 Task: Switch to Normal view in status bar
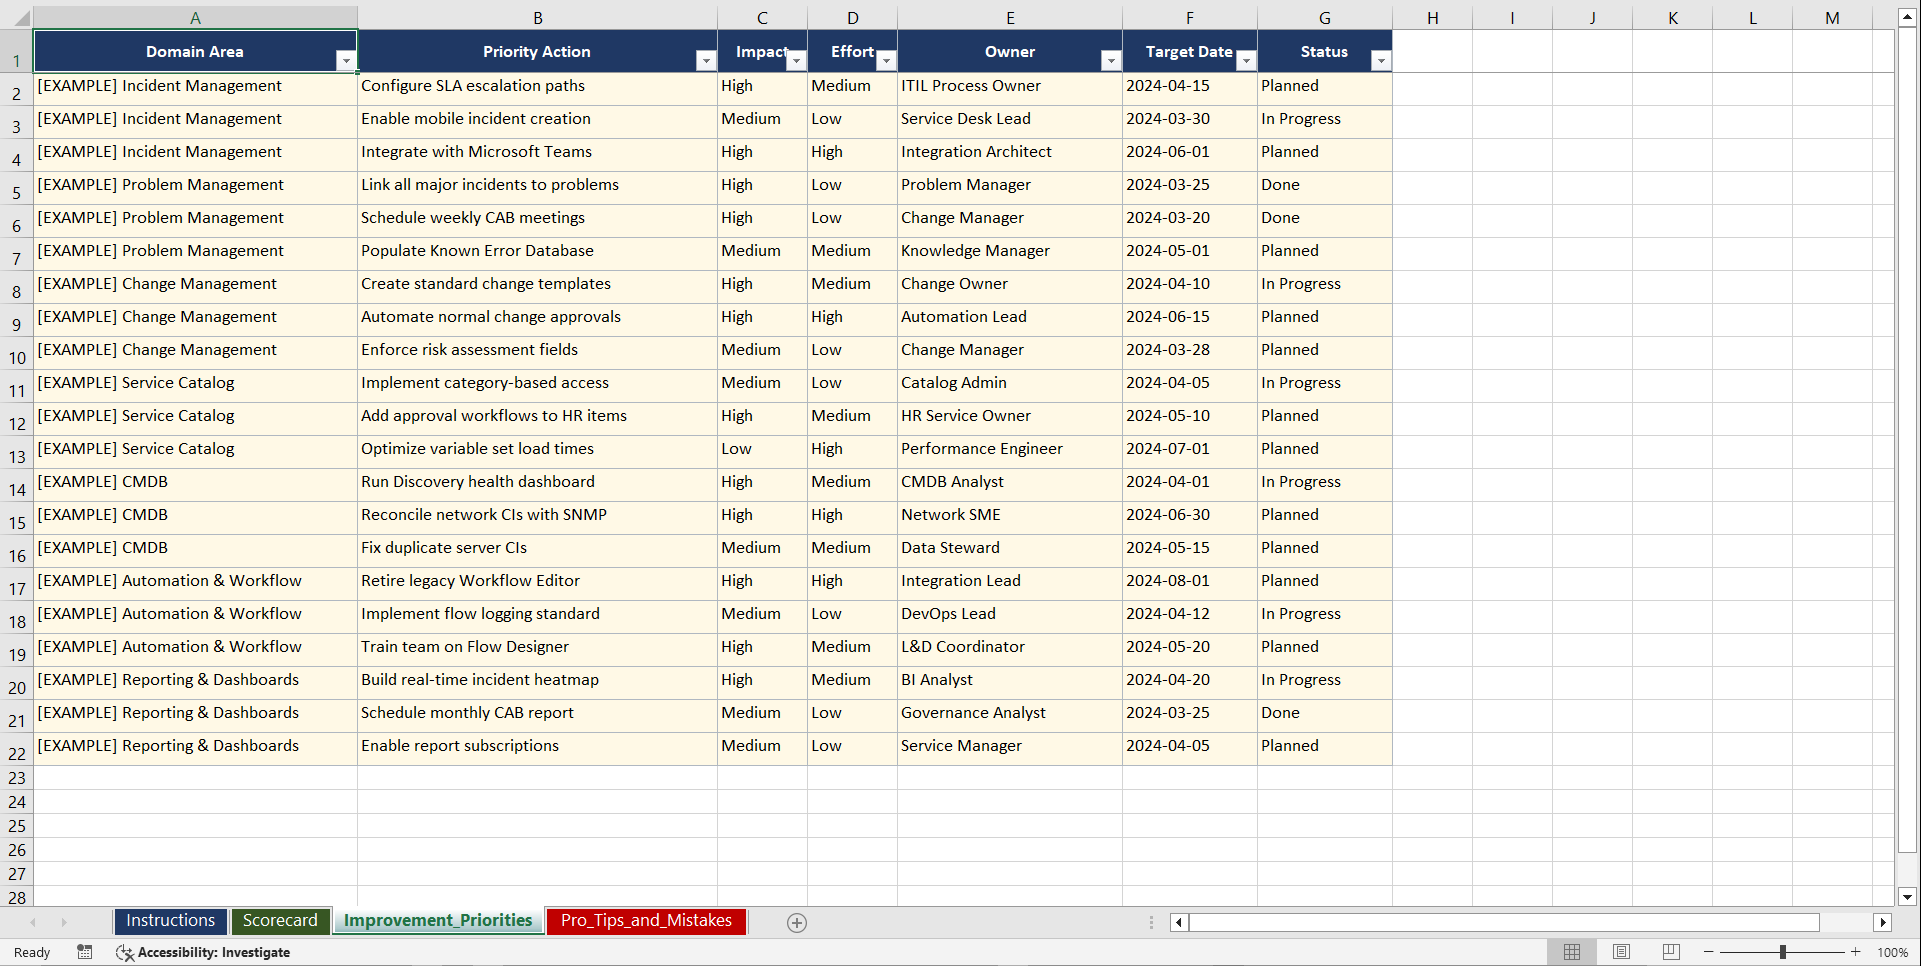tap(1571, 952)
